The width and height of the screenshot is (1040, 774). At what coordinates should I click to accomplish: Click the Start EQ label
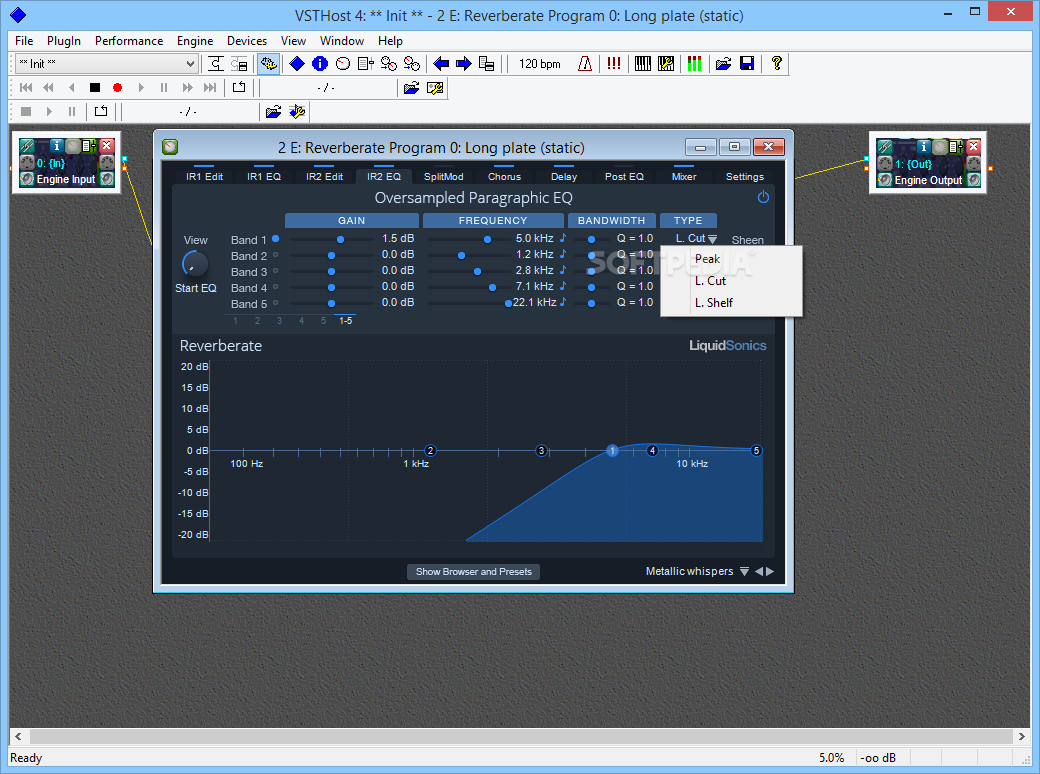(196, 288)
